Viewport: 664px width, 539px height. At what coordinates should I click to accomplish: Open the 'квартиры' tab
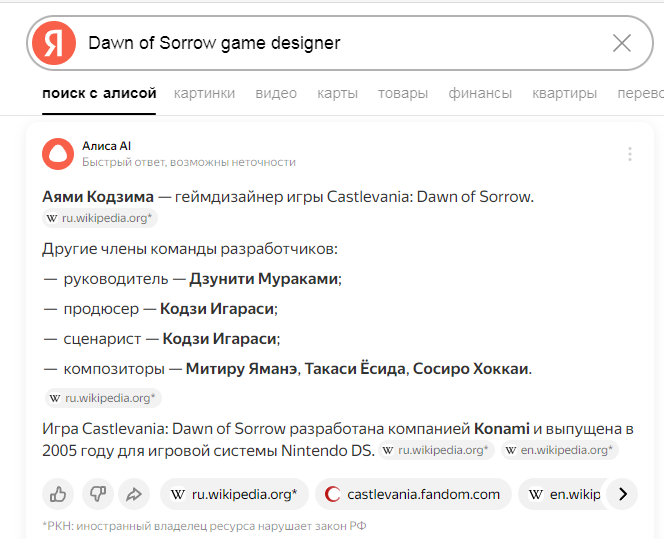(x=564, y=93)
